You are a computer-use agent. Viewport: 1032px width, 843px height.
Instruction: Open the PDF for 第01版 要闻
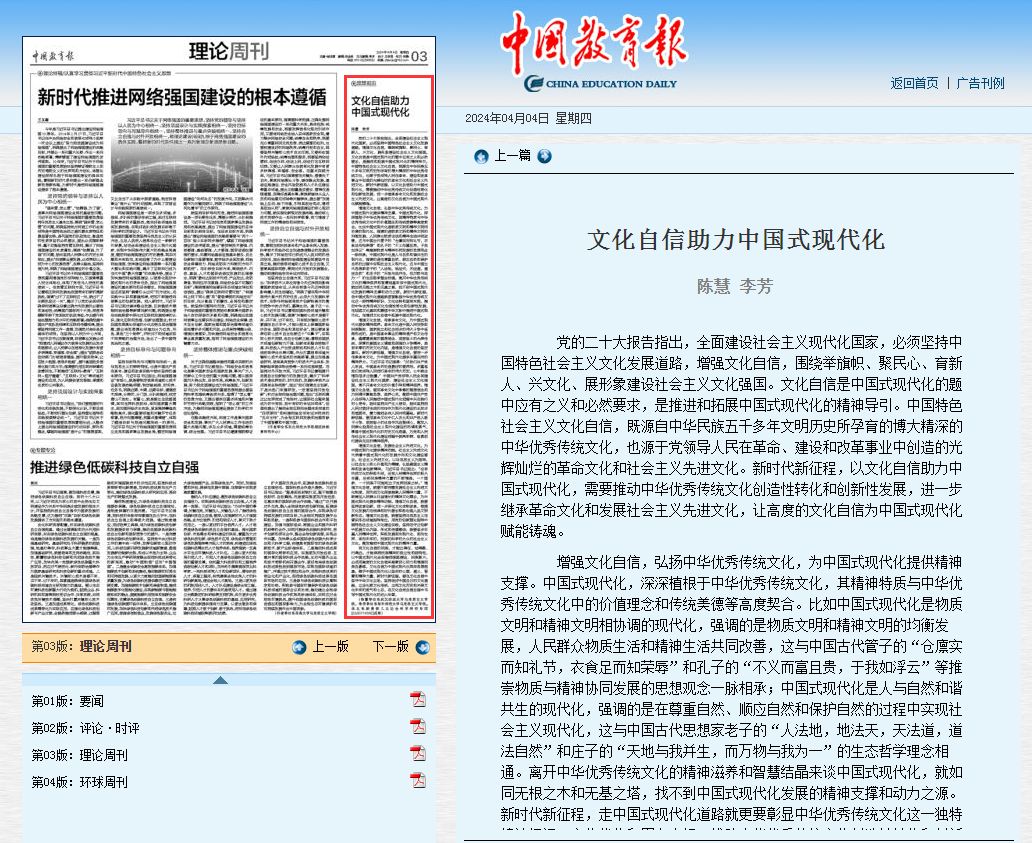tap(418, 699)
